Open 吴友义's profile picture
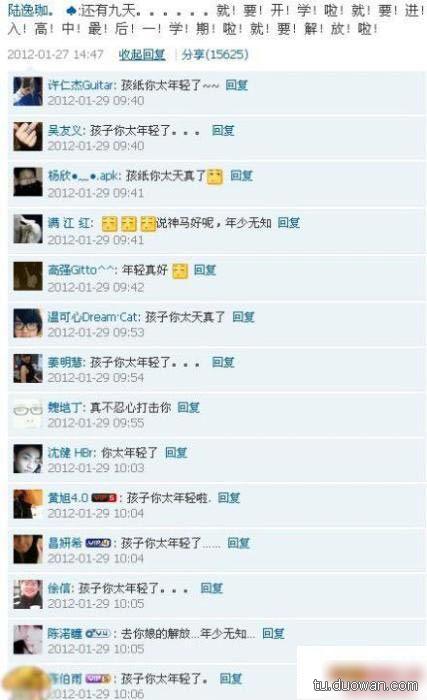Screen dimensions: 427x700 pyautogui.click(x=28, y=137)
